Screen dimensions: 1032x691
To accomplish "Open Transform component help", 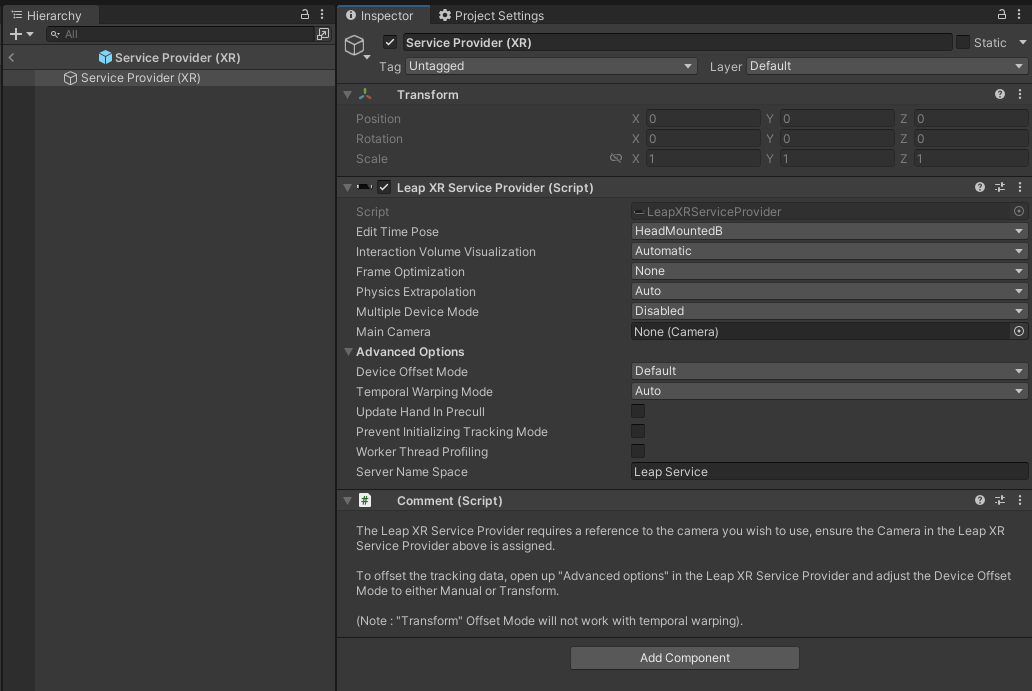I will coord(1000,94).
